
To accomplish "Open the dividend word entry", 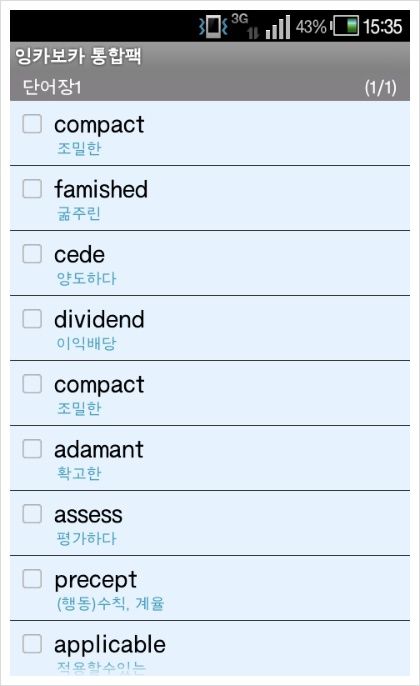I will tap(210, 328).
